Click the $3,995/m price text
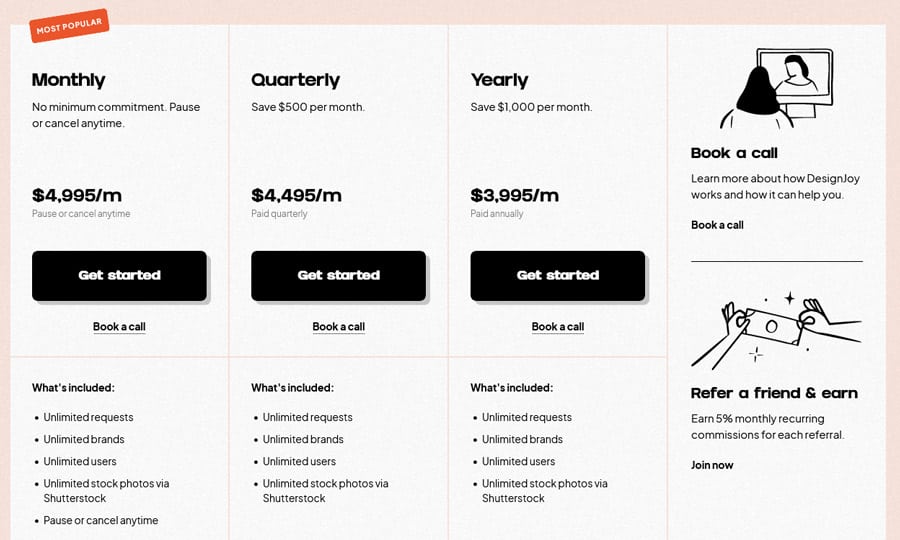 515,195
